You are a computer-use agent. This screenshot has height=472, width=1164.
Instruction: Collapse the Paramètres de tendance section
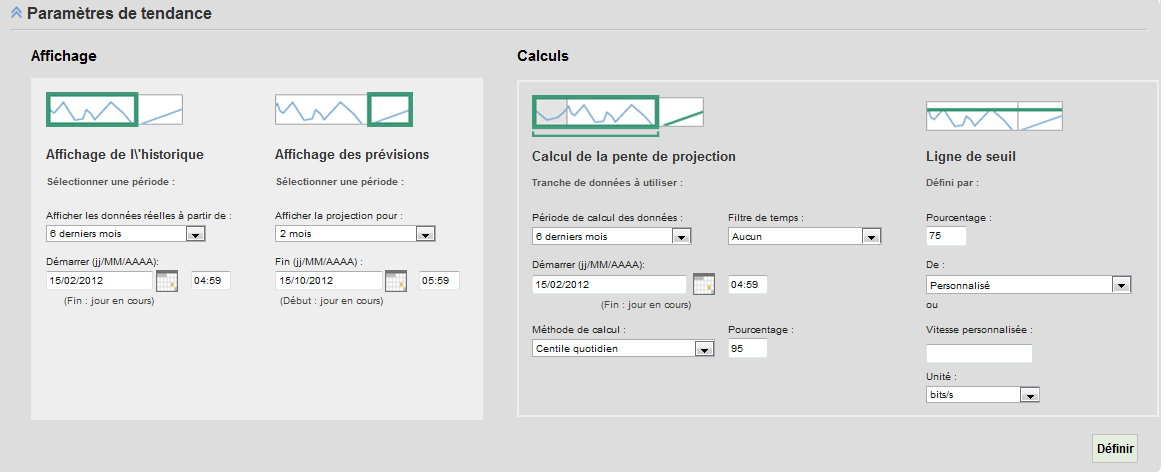(x=16, y=14)
